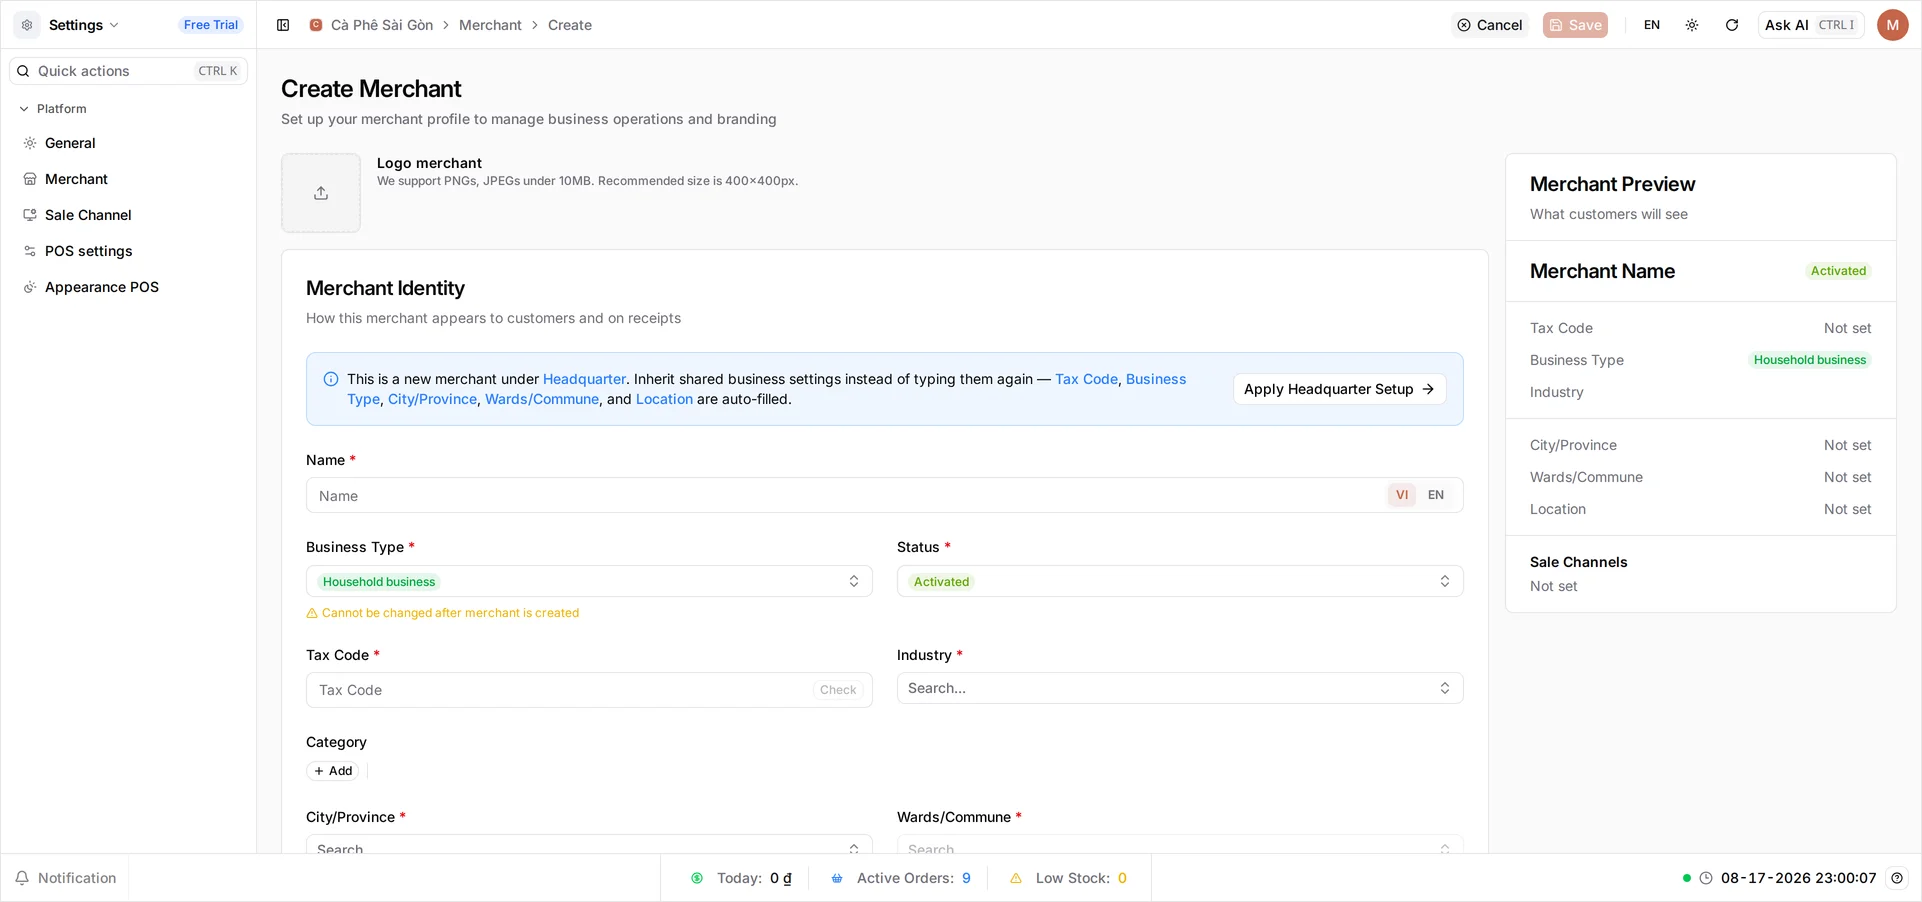The width and height of the screenshot is (1922, 902).
Task: Open the Status dropdown
Action: [1180, 581]
